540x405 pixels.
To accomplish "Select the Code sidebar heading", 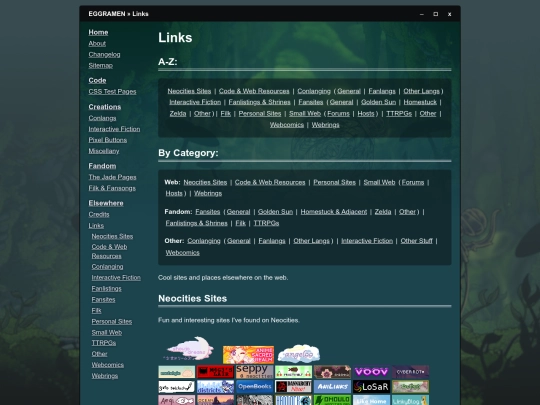I will click(x=97, y=81).
